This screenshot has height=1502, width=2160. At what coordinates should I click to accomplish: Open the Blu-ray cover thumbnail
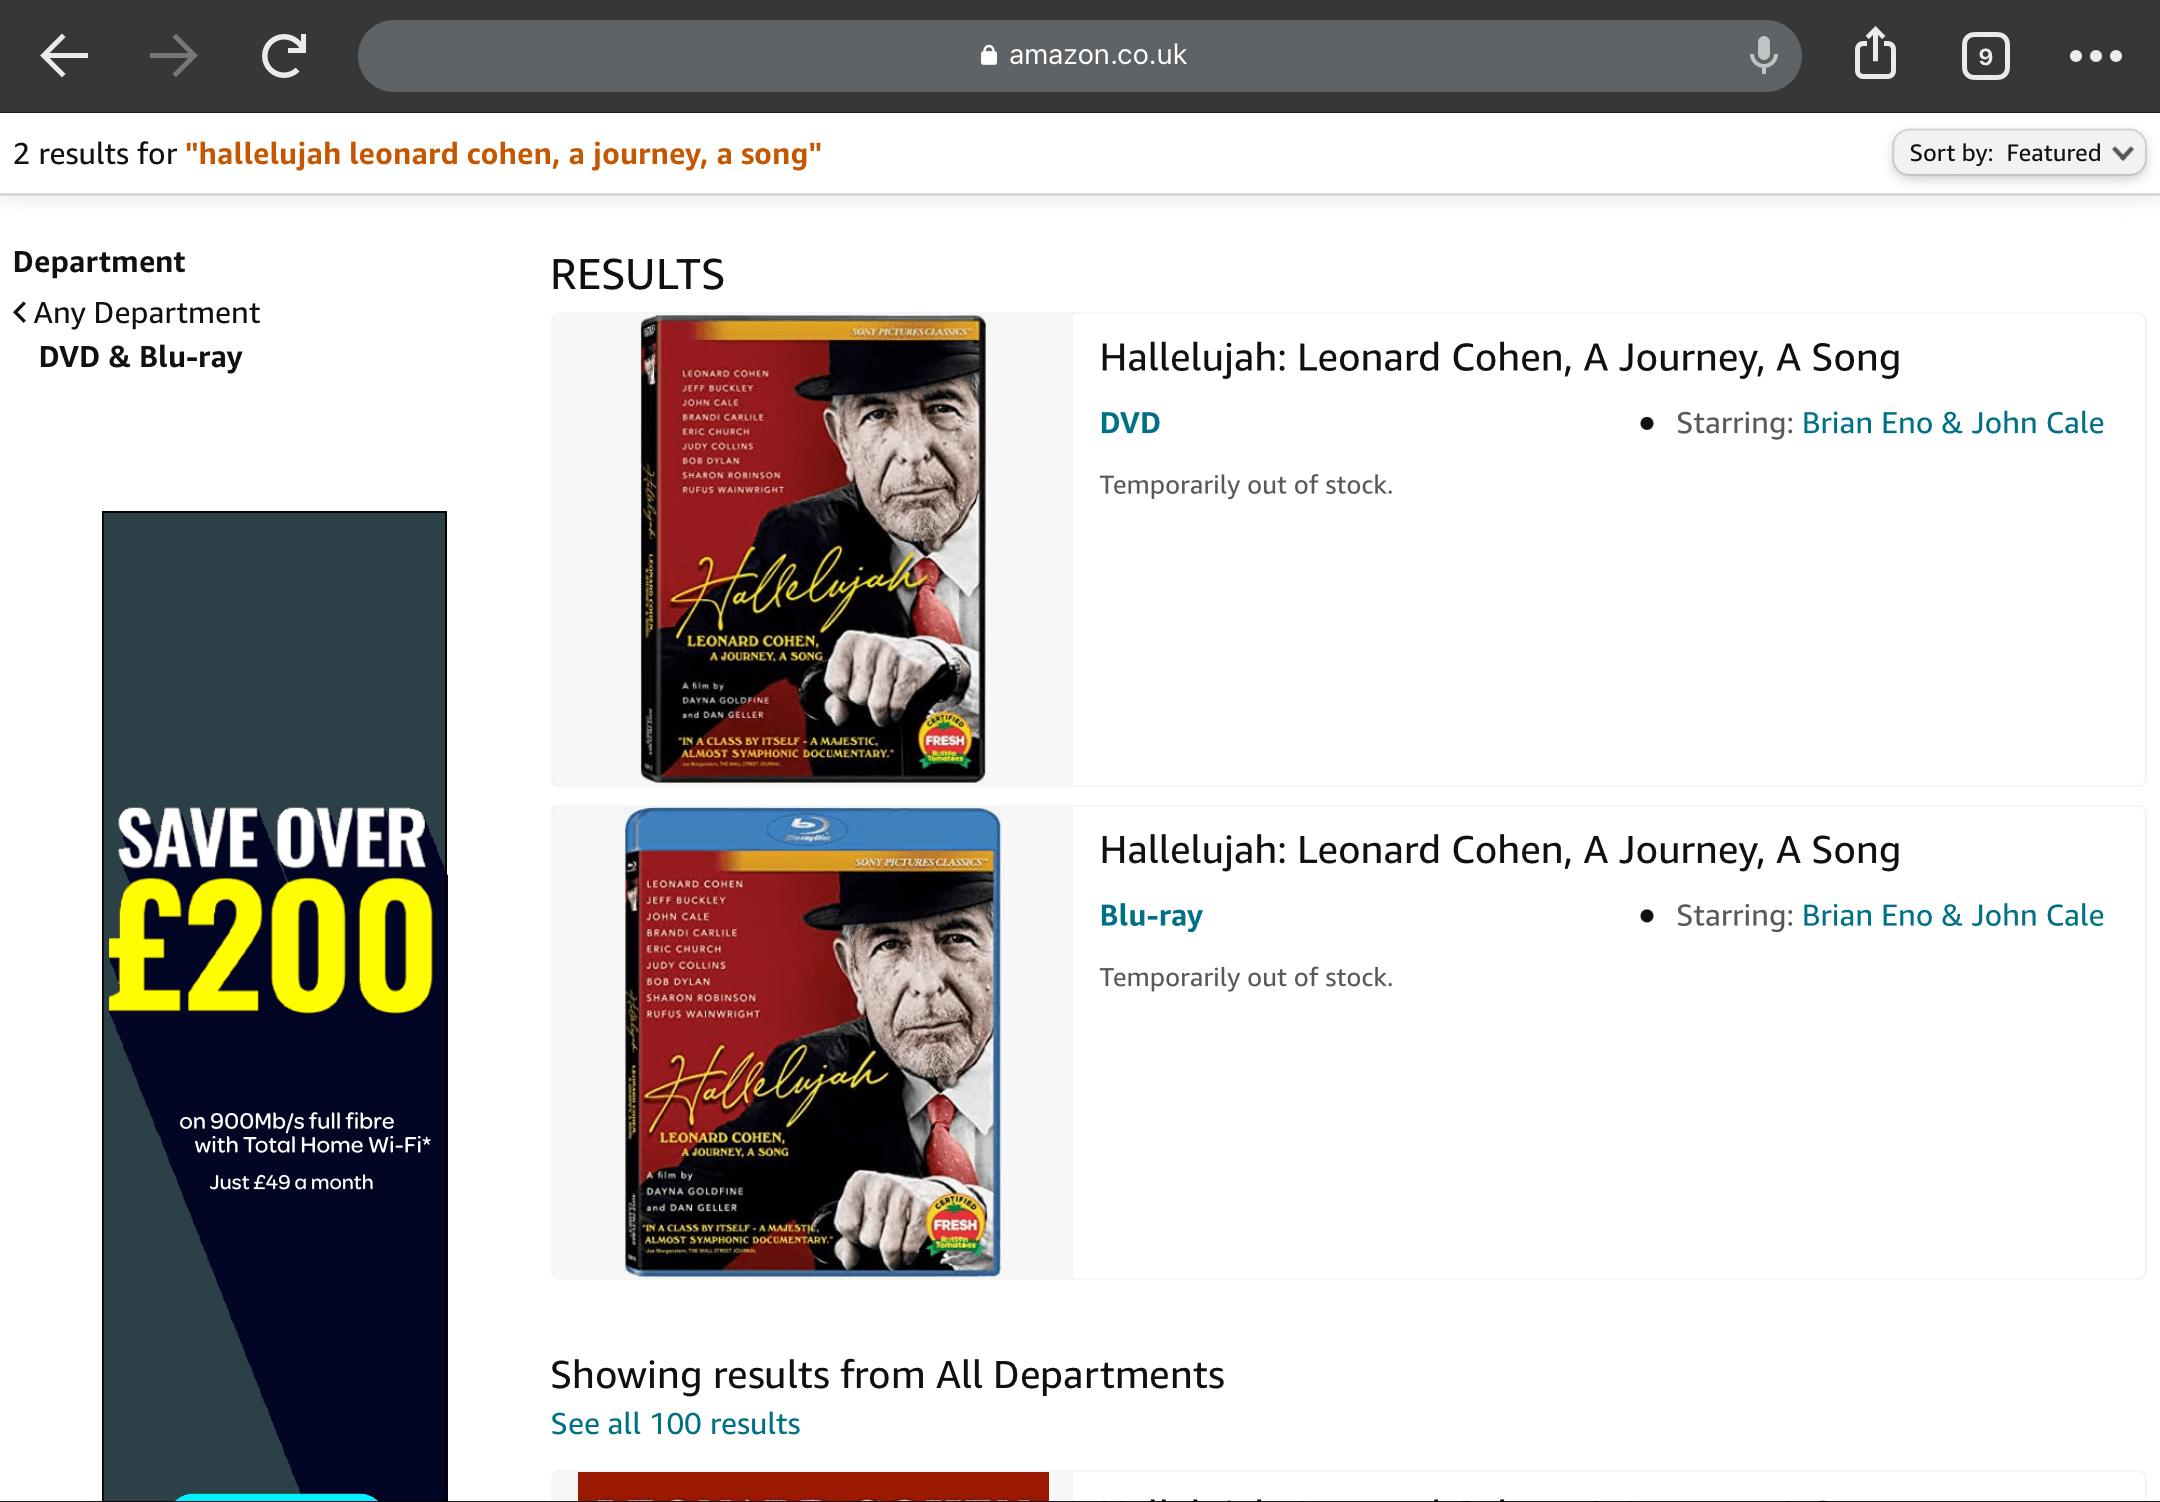pyautogui.click(x=812, y=1042)
